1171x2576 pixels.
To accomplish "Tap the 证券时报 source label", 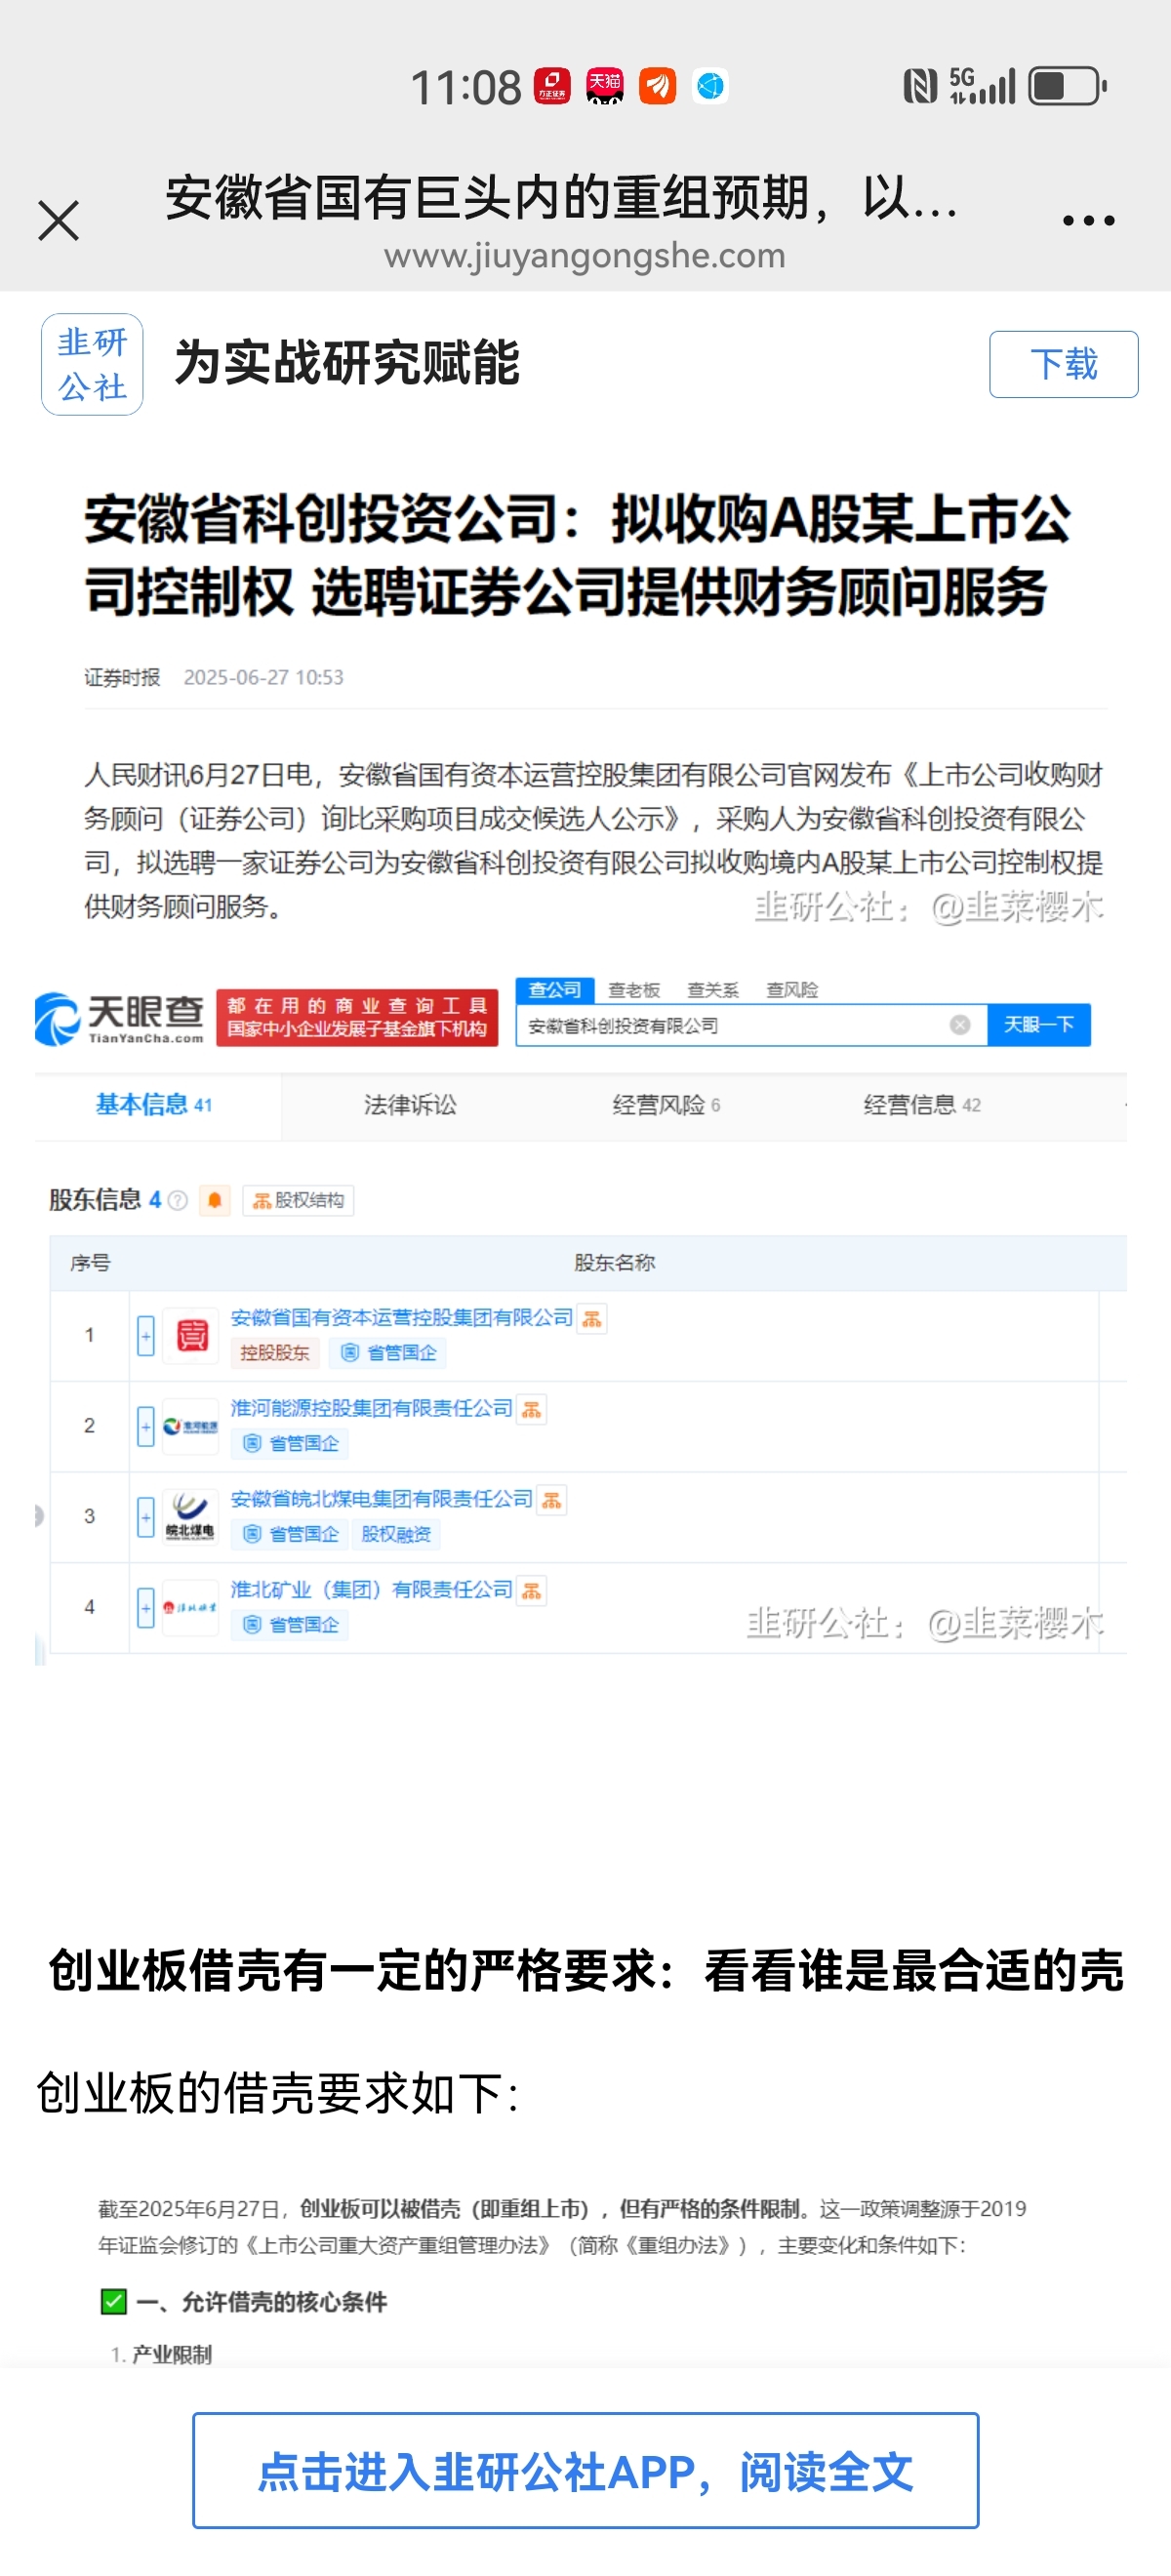I will pyautogui.click(x=122, y=678).
